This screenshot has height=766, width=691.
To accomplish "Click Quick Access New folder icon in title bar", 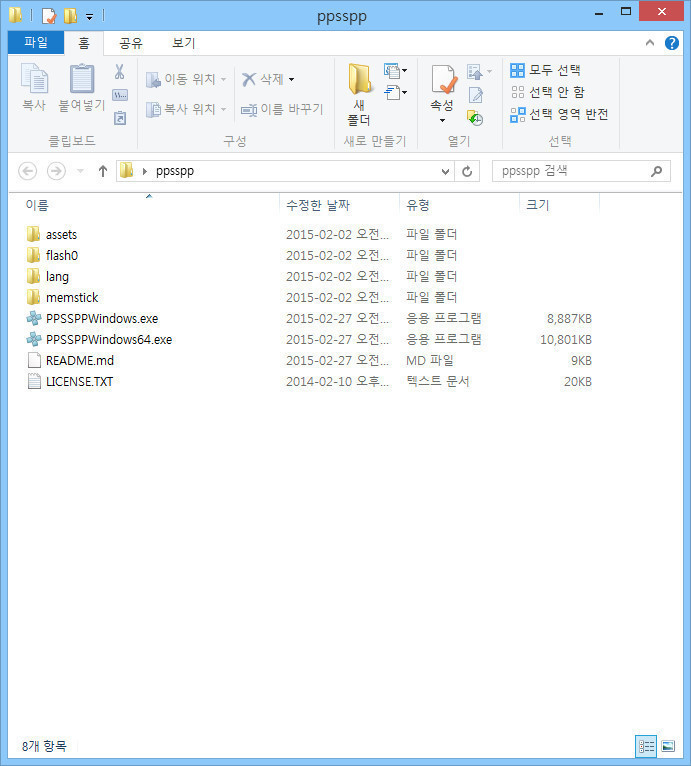I will pos(70,16).
